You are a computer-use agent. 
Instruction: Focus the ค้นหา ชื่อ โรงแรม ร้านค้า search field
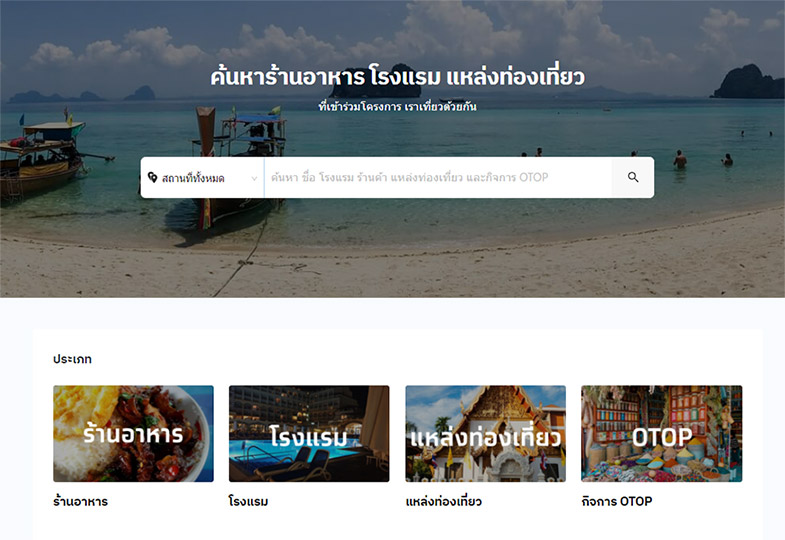point(438,178)
